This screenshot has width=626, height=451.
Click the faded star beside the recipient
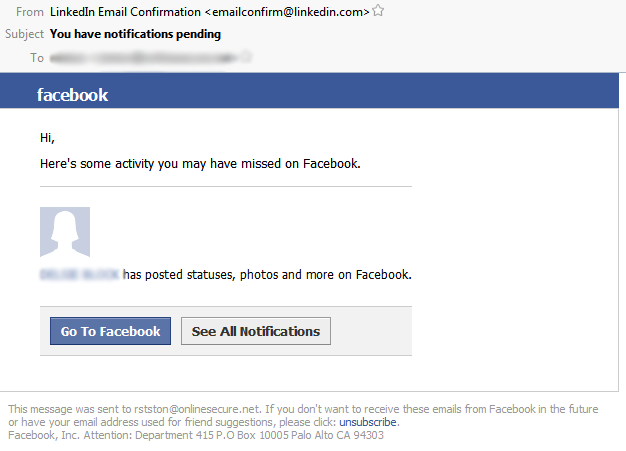(x=246, y=57)
